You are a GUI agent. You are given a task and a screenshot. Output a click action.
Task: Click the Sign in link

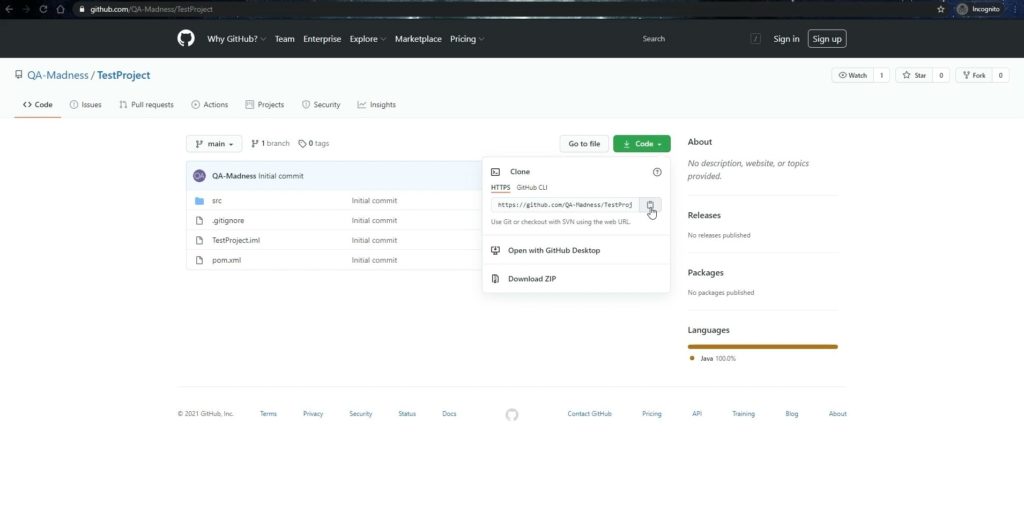point(786,39)
